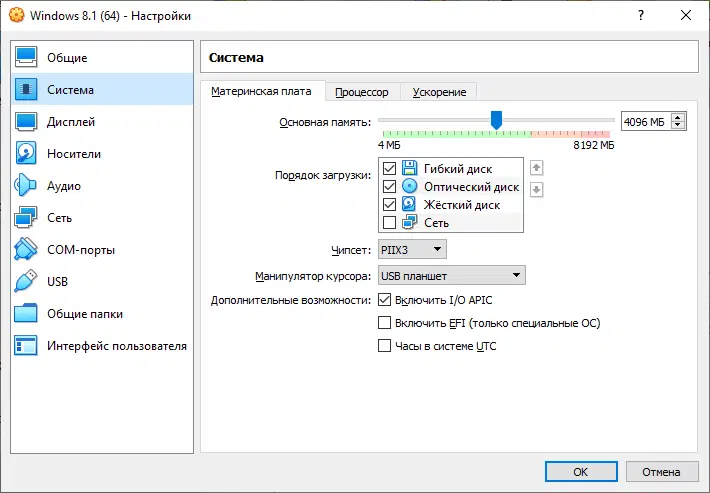Open the Общие settings icon
The width and height of the screenshot is (710, 493).
(x=27, y=58)
